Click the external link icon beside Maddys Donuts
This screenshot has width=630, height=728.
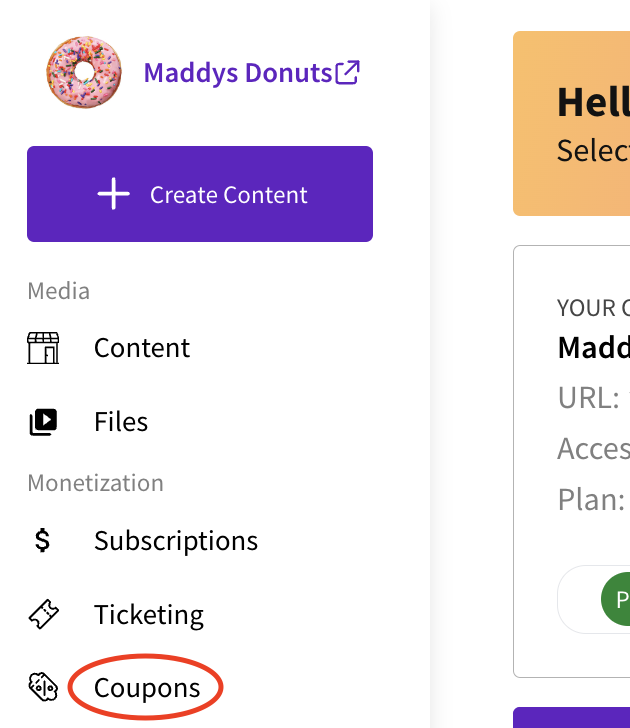[347, 72]
